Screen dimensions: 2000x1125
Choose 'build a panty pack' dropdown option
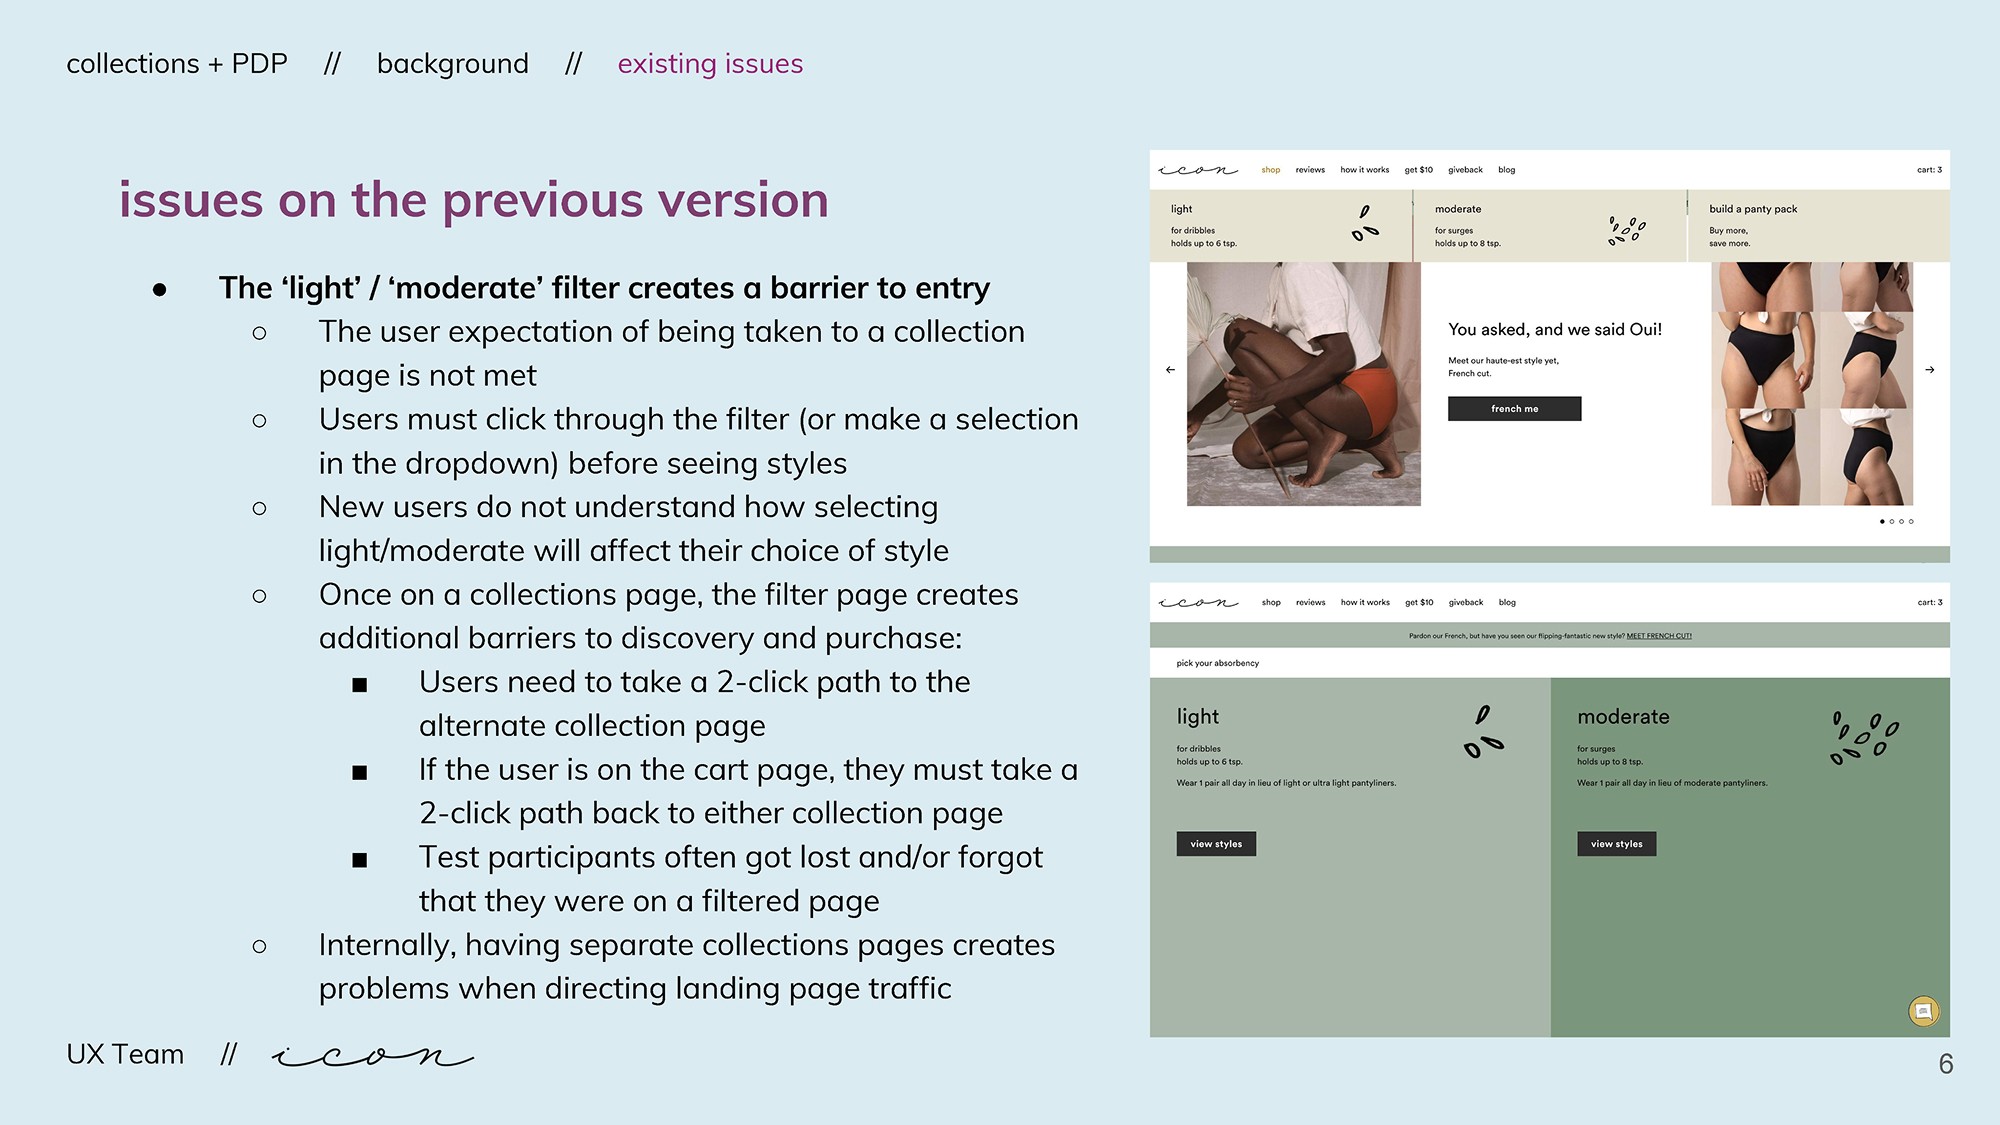[1753, 209]
